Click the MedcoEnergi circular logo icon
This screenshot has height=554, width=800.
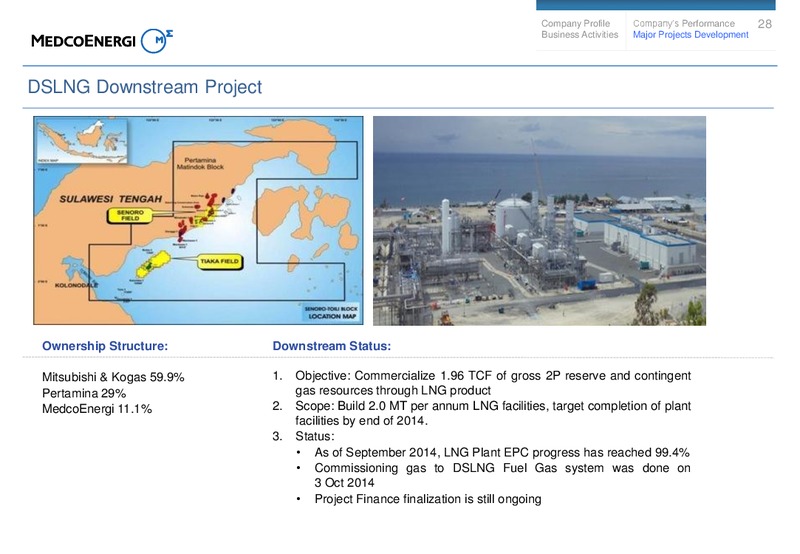pyautogui.click(x=157, y=41)
